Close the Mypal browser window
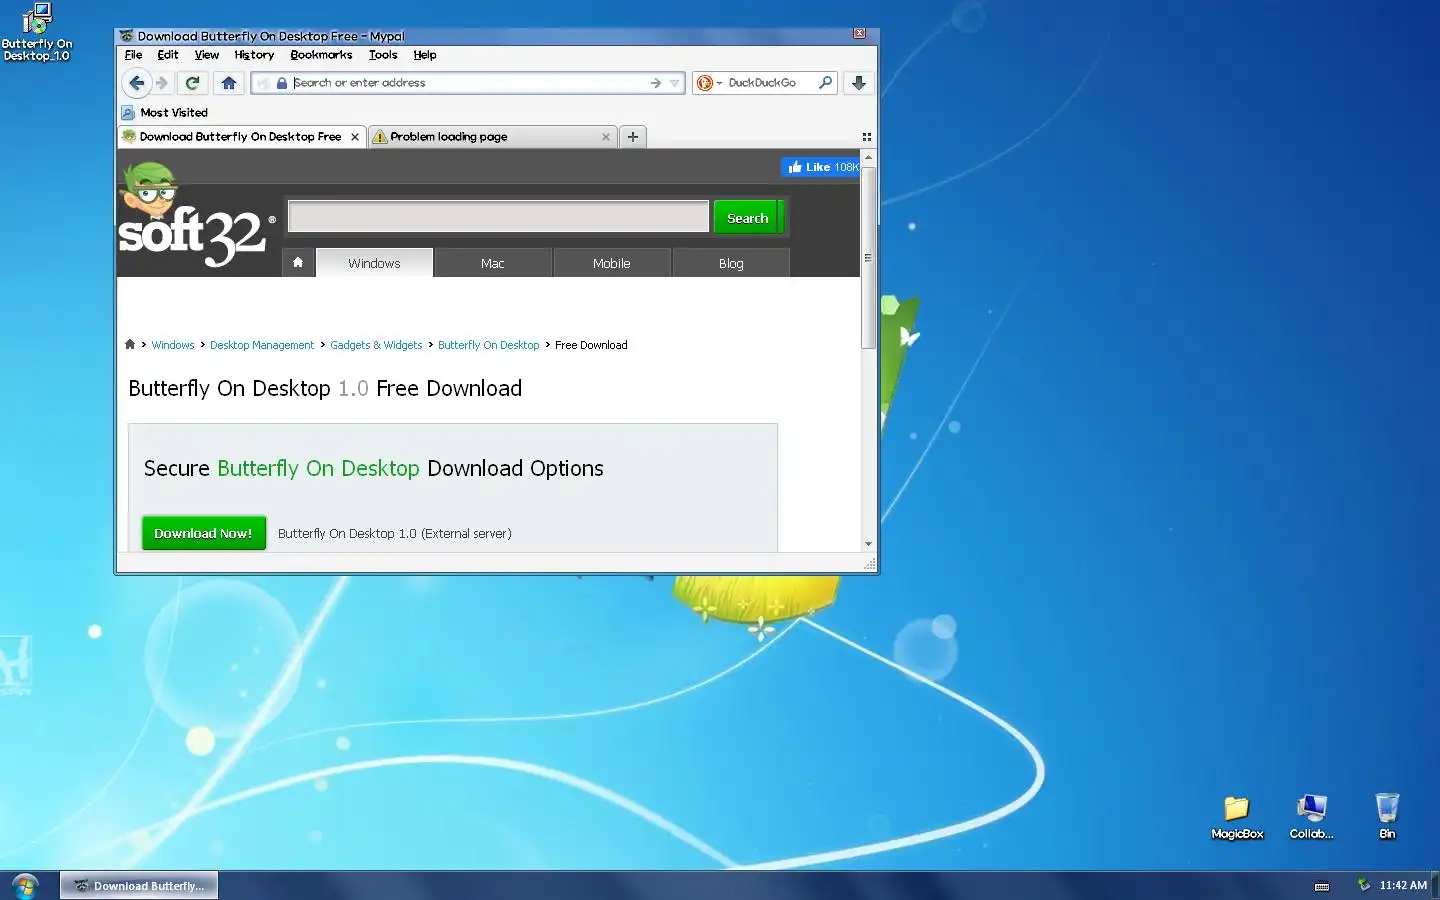This screenshot has height=900, width=1440. click(859, 34)
